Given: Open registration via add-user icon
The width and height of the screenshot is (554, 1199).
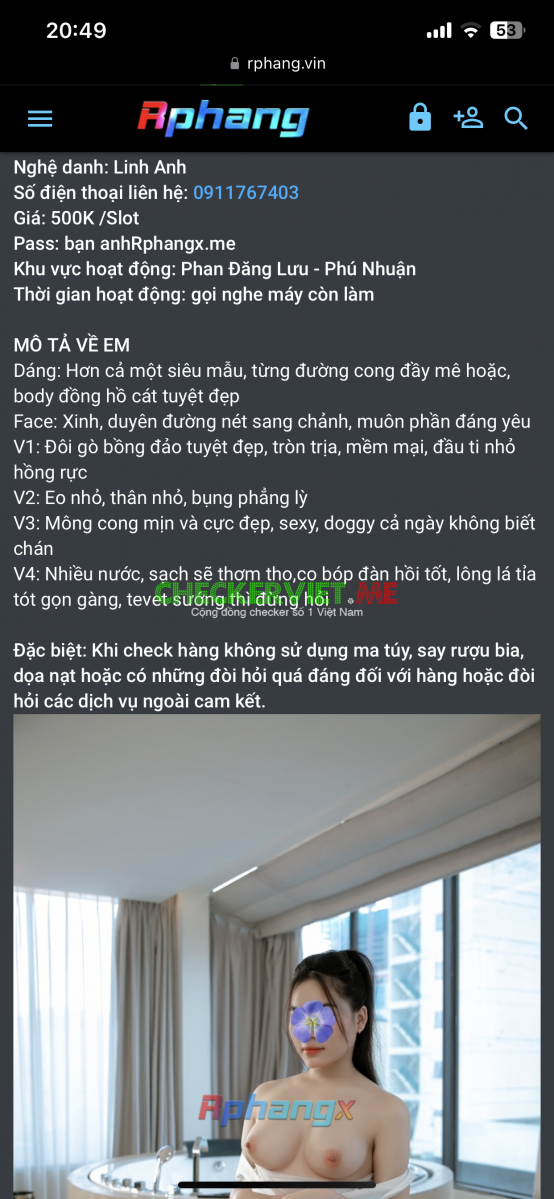Looking at the screenshot, I should 468,119.
